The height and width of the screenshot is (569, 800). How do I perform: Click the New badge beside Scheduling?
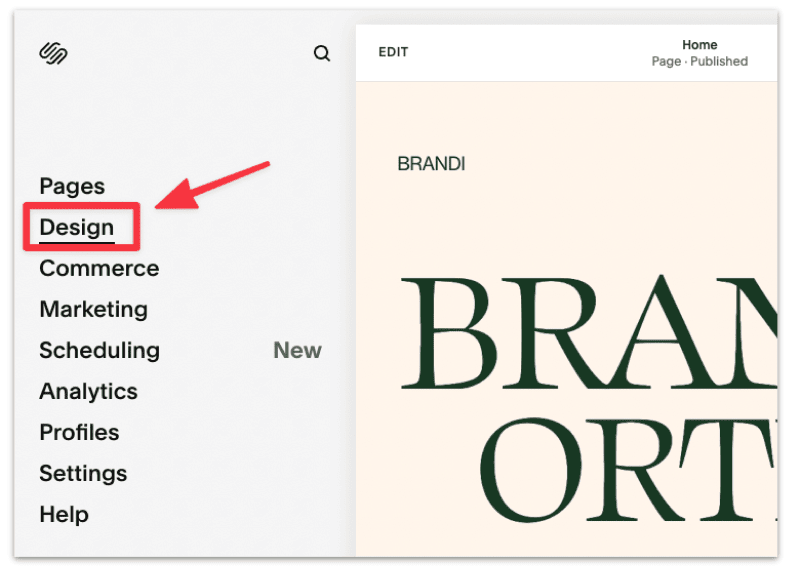click(297, 350)
